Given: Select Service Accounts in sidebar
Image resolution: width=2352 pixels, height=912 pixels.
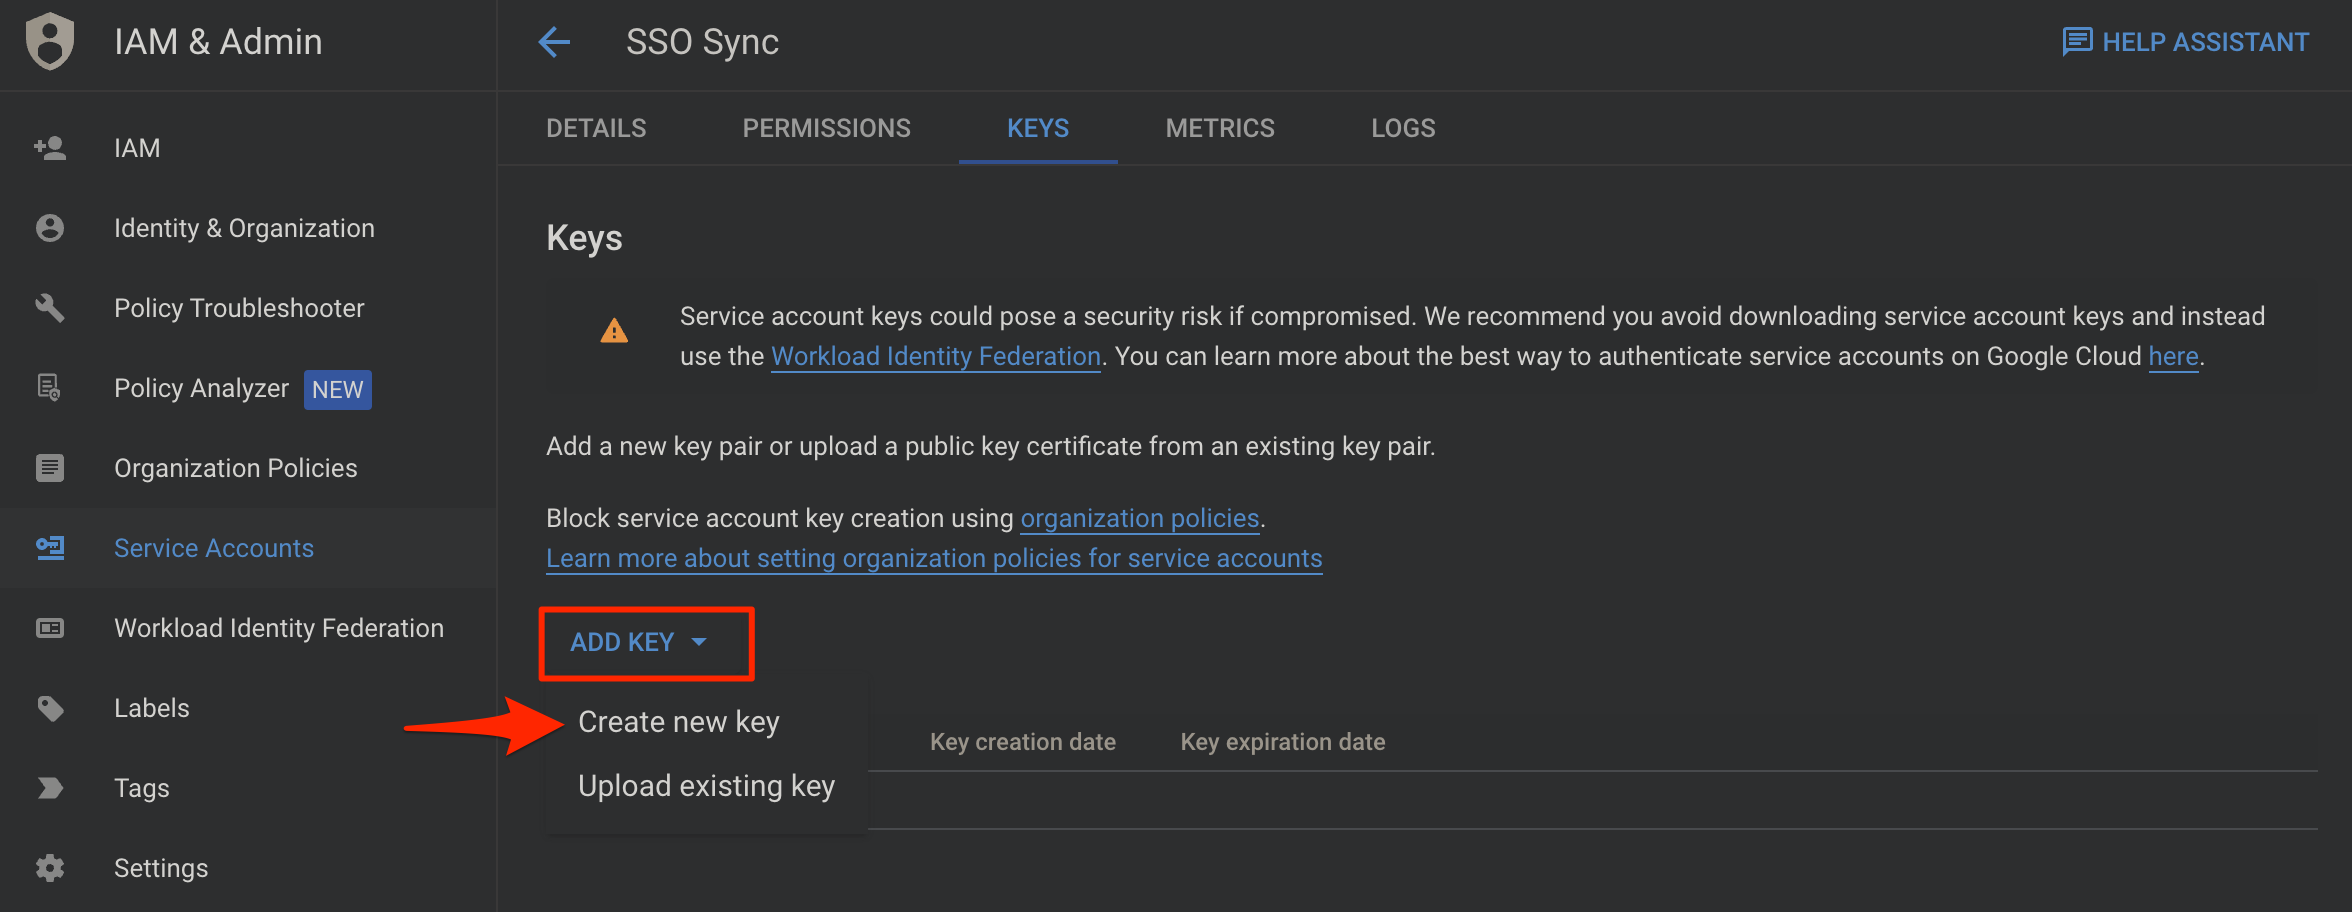Looking at the screenshot, I should (x=214, y=548).
